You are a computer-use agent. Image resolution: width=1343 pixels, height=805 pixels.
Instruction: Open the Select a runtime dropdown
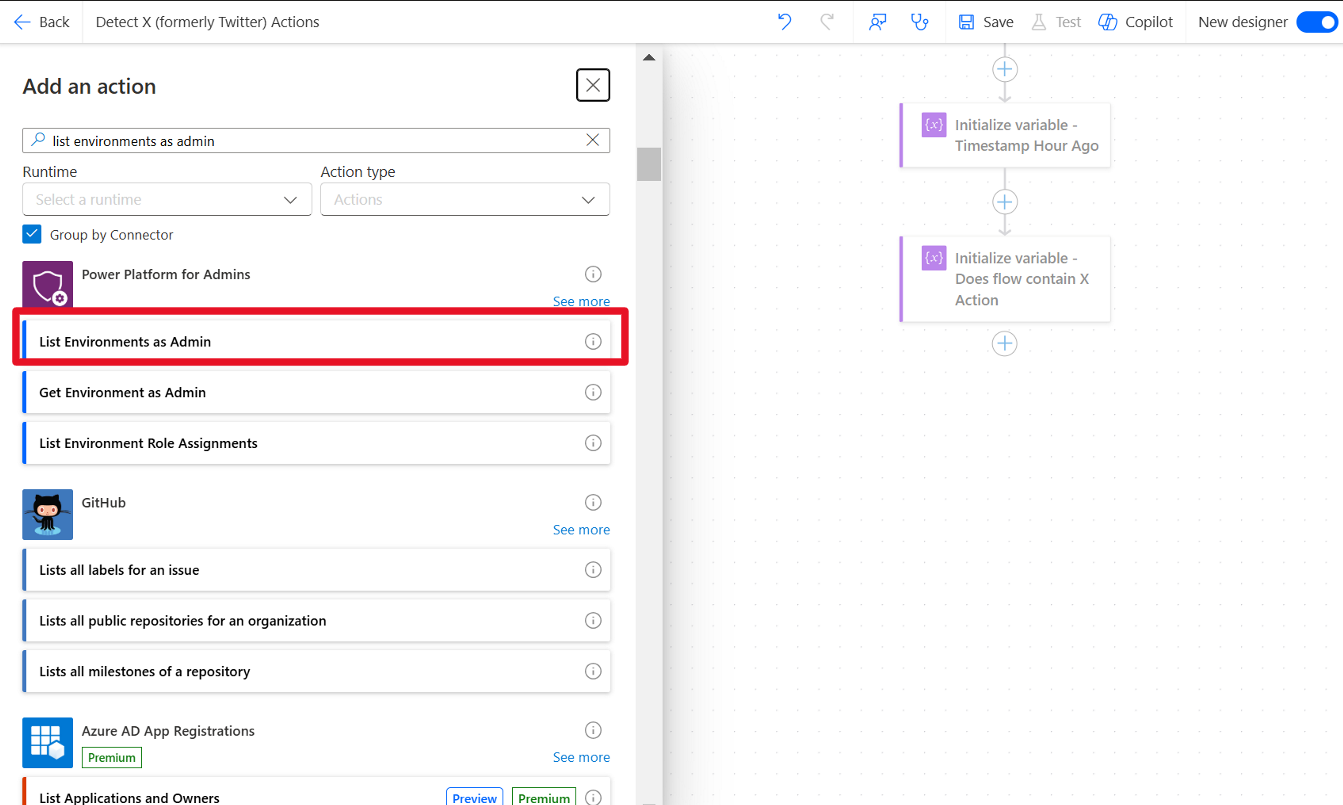[x=166, y=199]
